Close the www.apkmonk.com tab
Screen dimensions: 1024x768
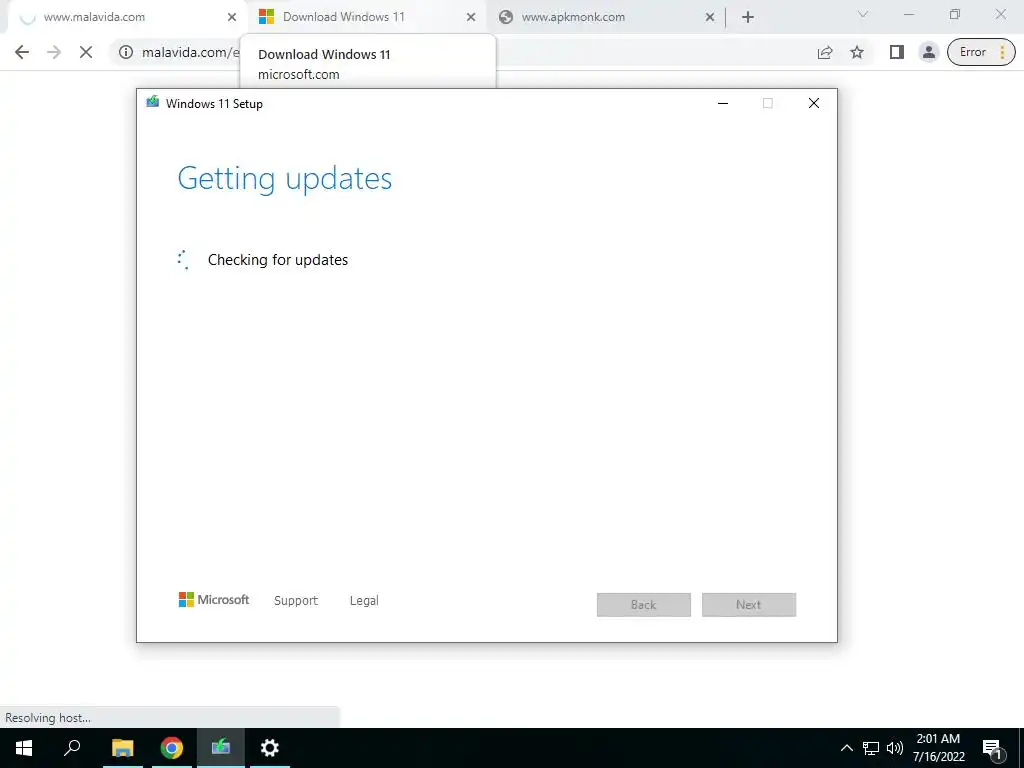coord(709,17)
